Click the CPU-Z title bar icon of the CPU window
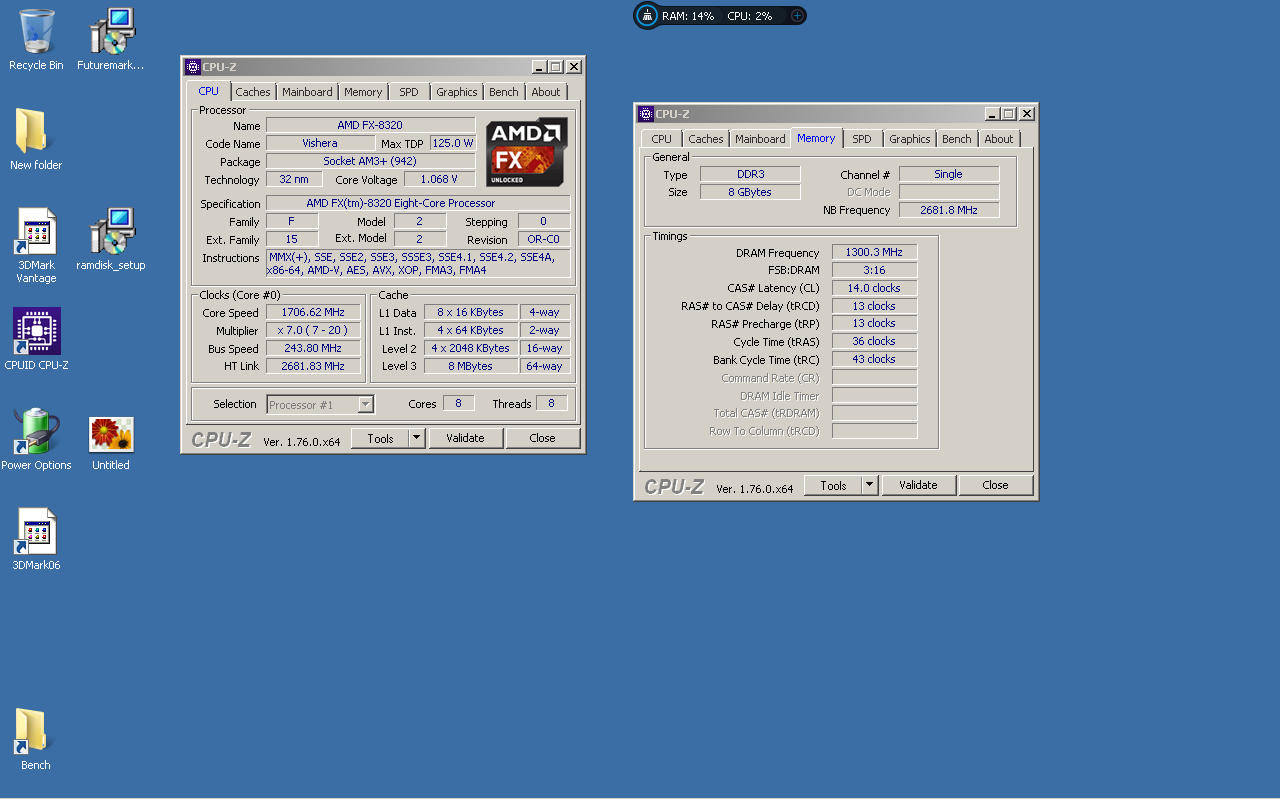Viewport: 1280px width, 800px height. point(193,67)
